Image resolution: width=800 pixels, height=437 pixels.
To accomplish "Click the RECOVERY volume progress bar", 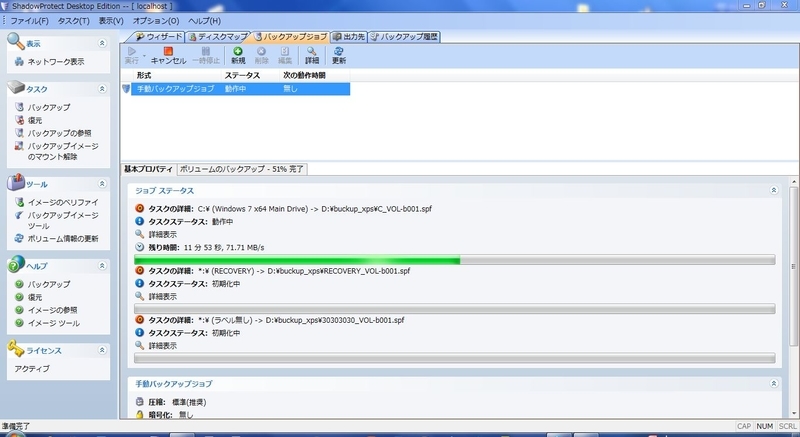I will tap(455, 309).
